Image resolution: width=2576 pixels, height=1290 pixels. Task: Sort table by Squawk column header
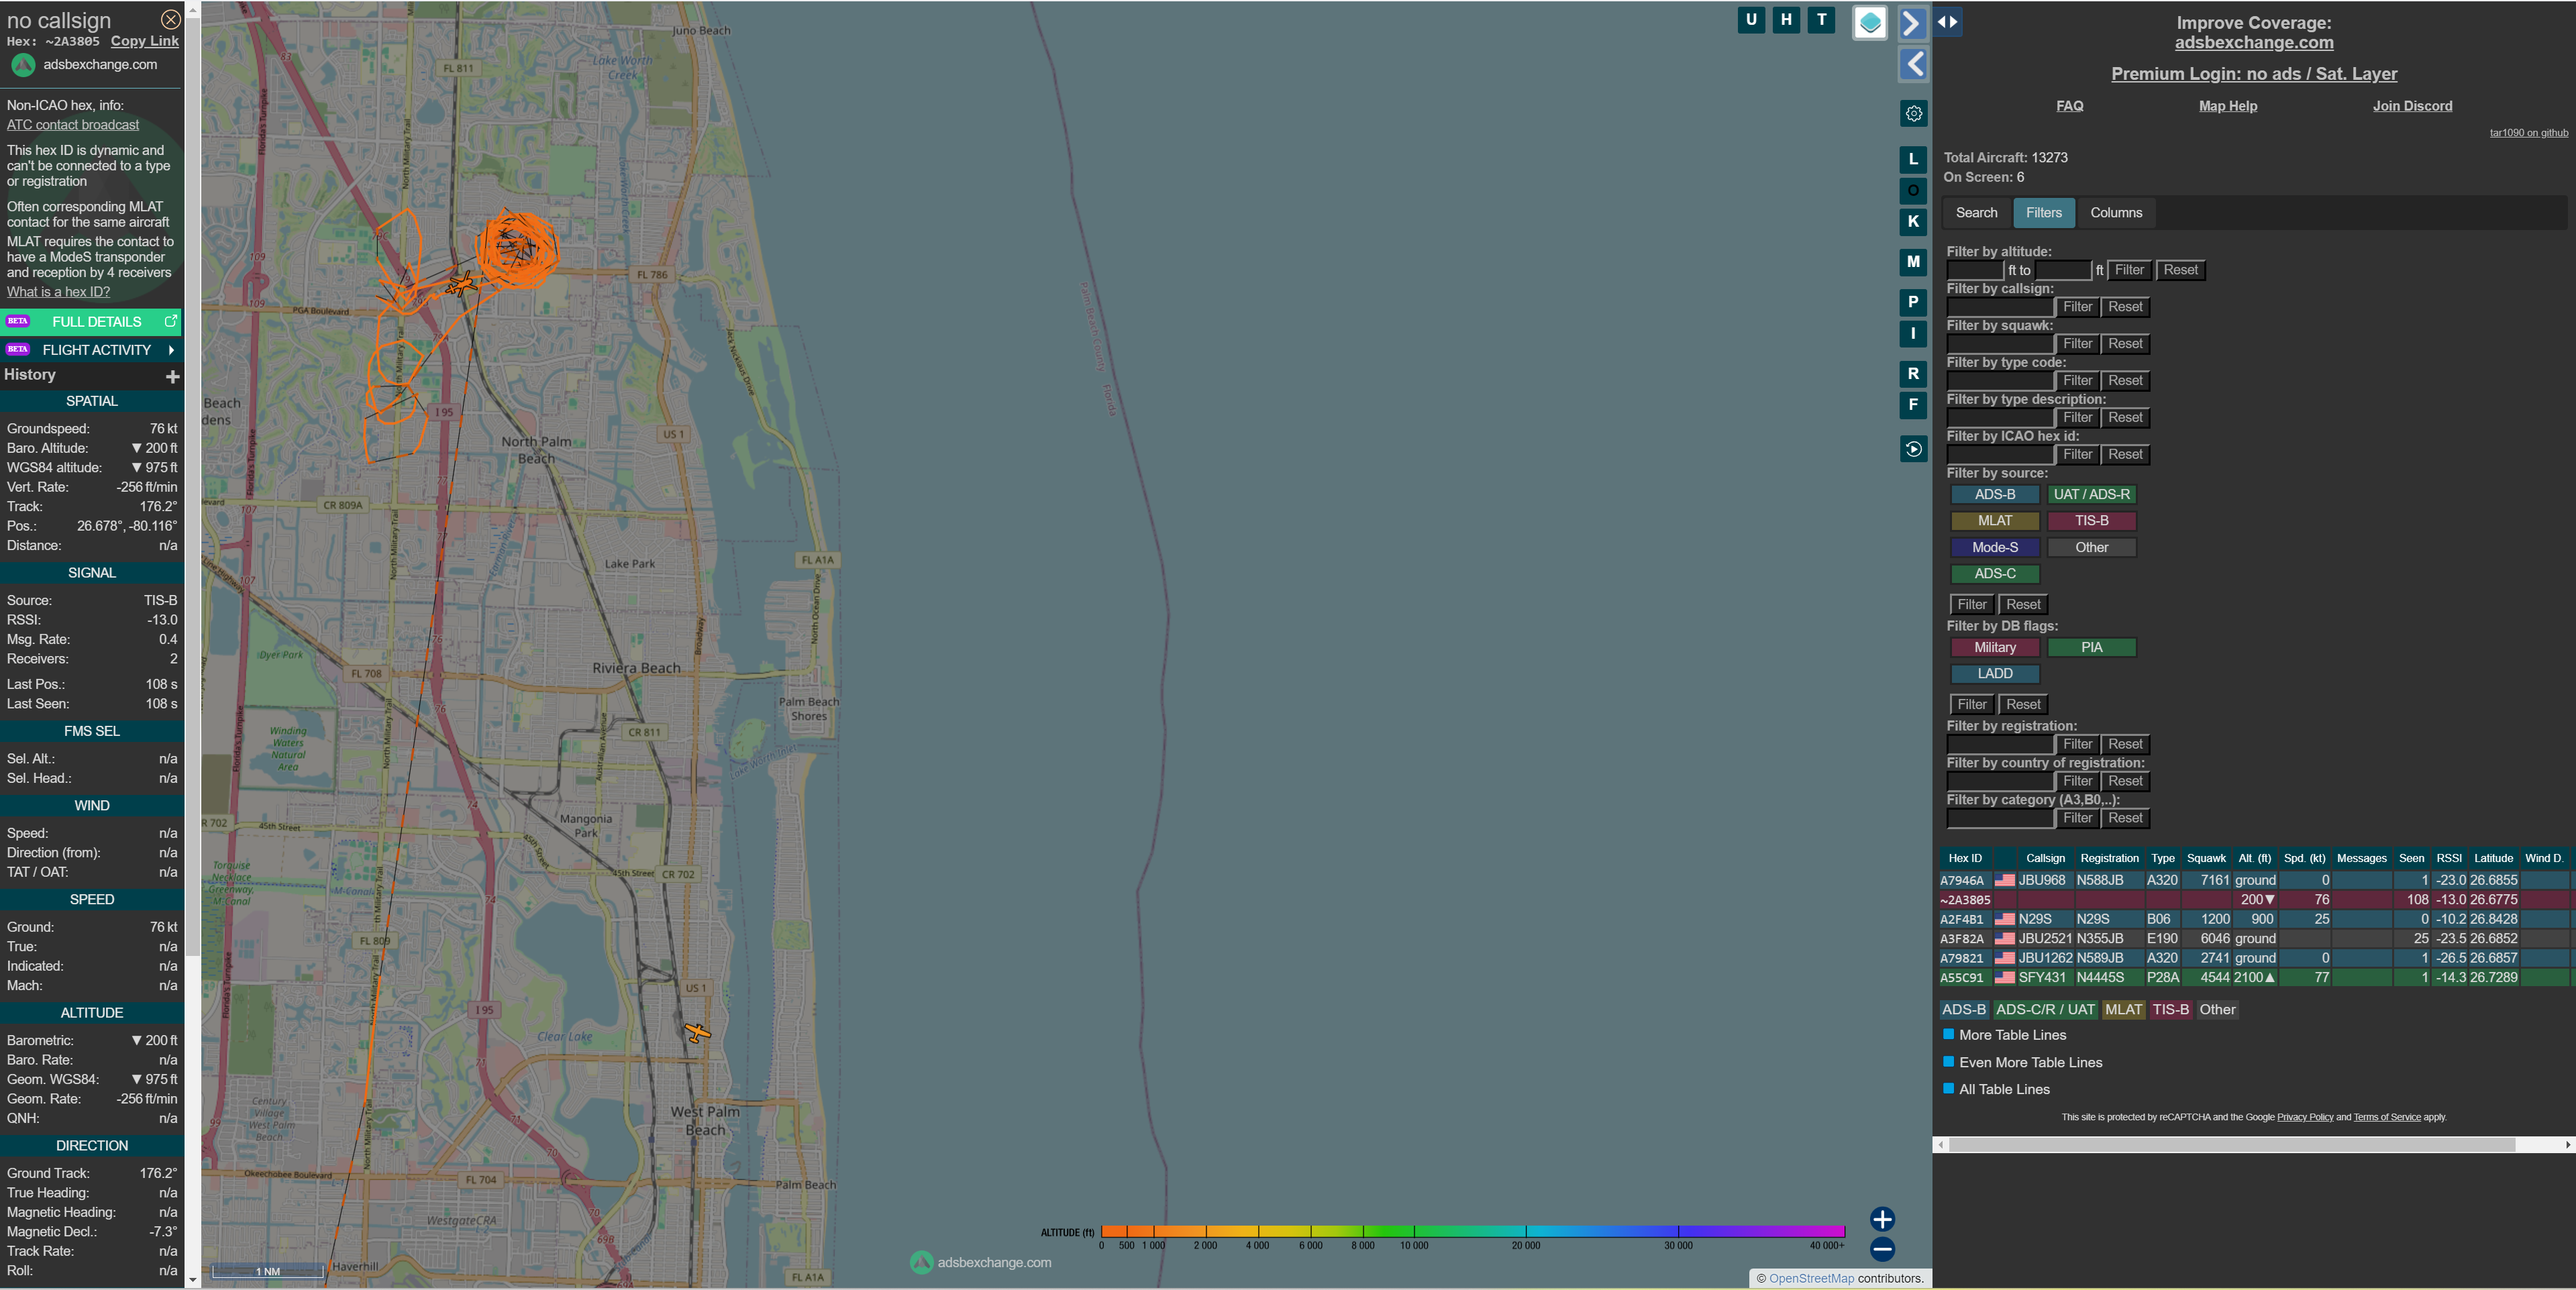pyautogui.click(x=2206, y=858)
